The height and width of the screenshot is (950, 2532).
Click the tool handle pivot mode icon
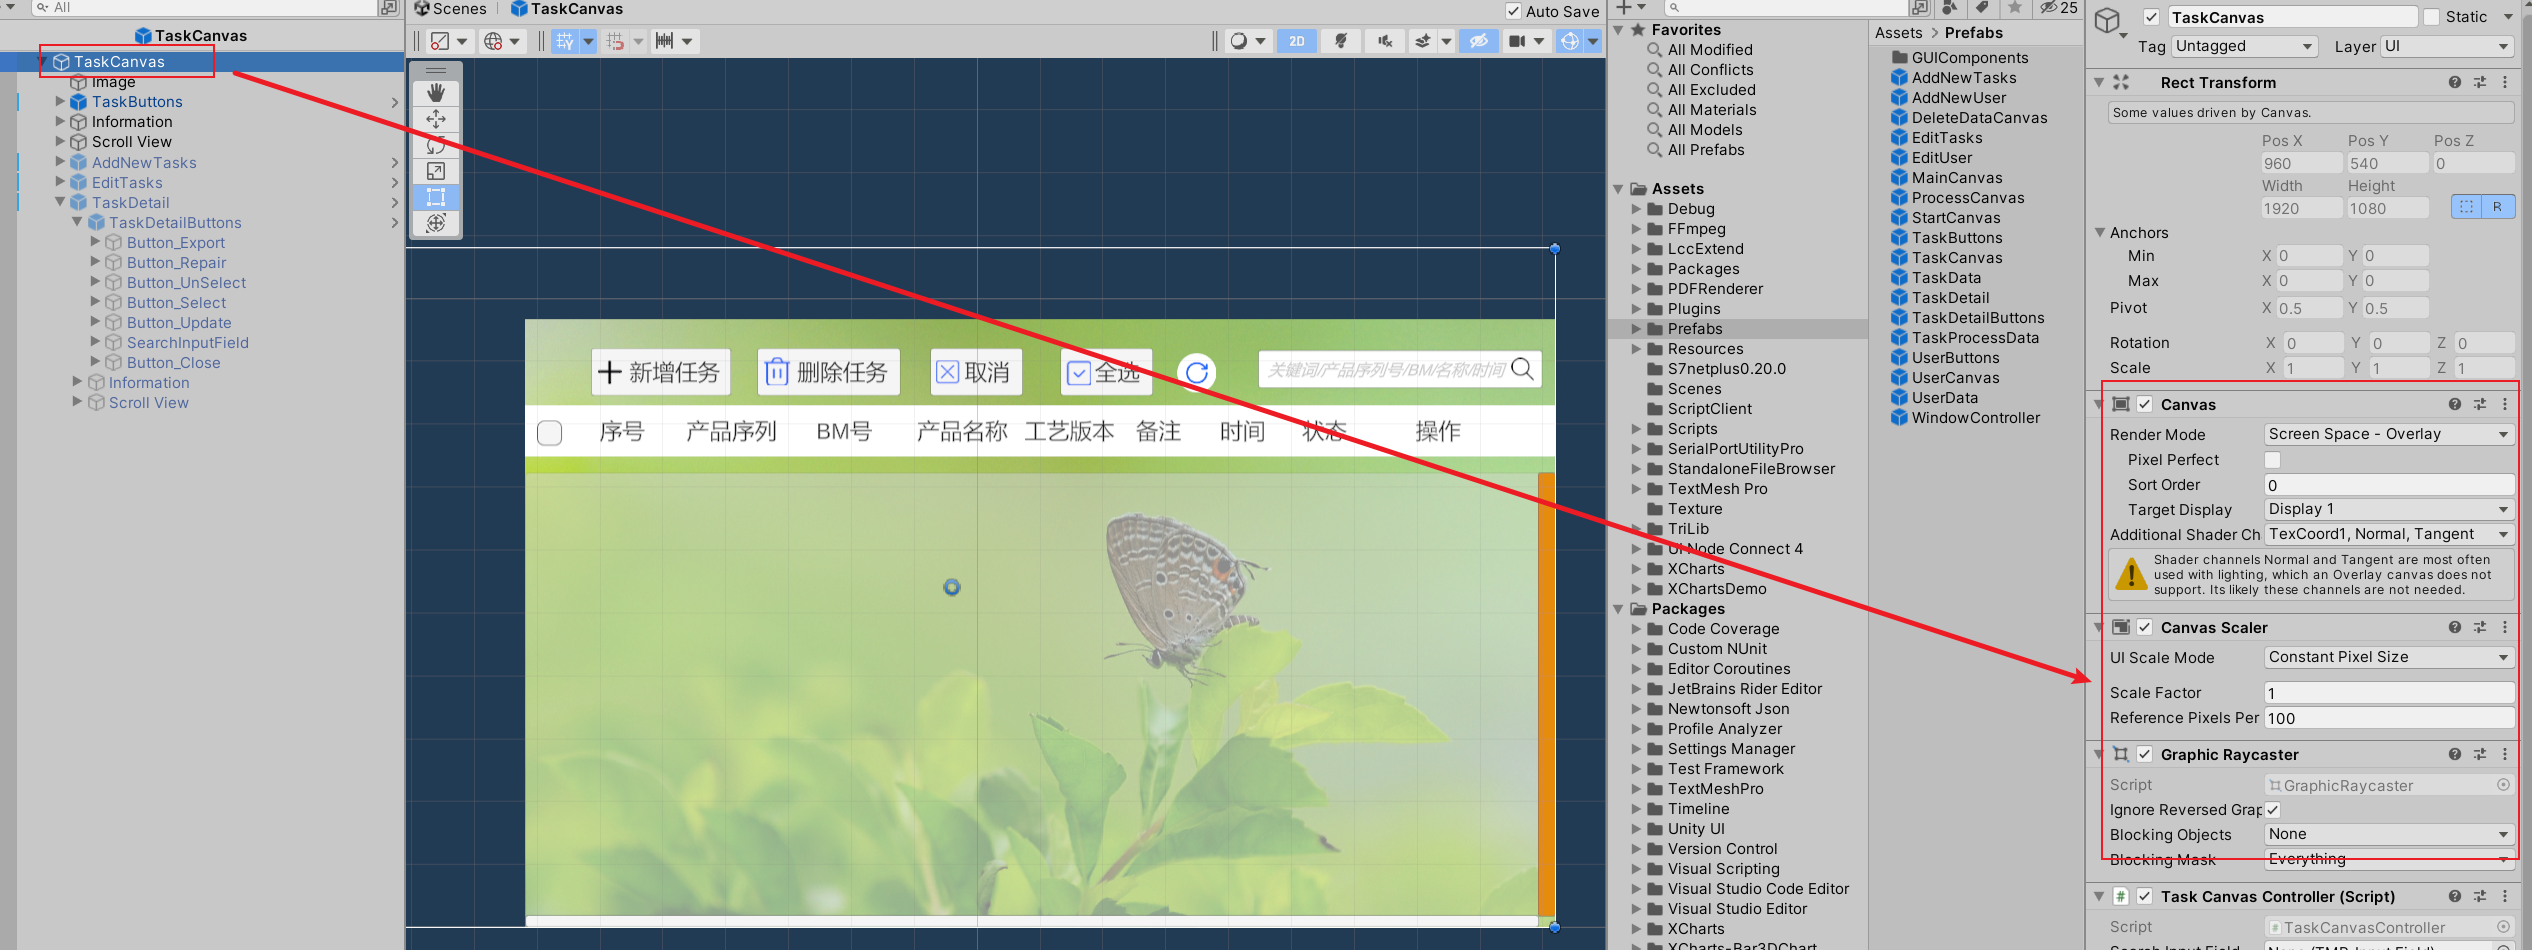pos(440,41)
